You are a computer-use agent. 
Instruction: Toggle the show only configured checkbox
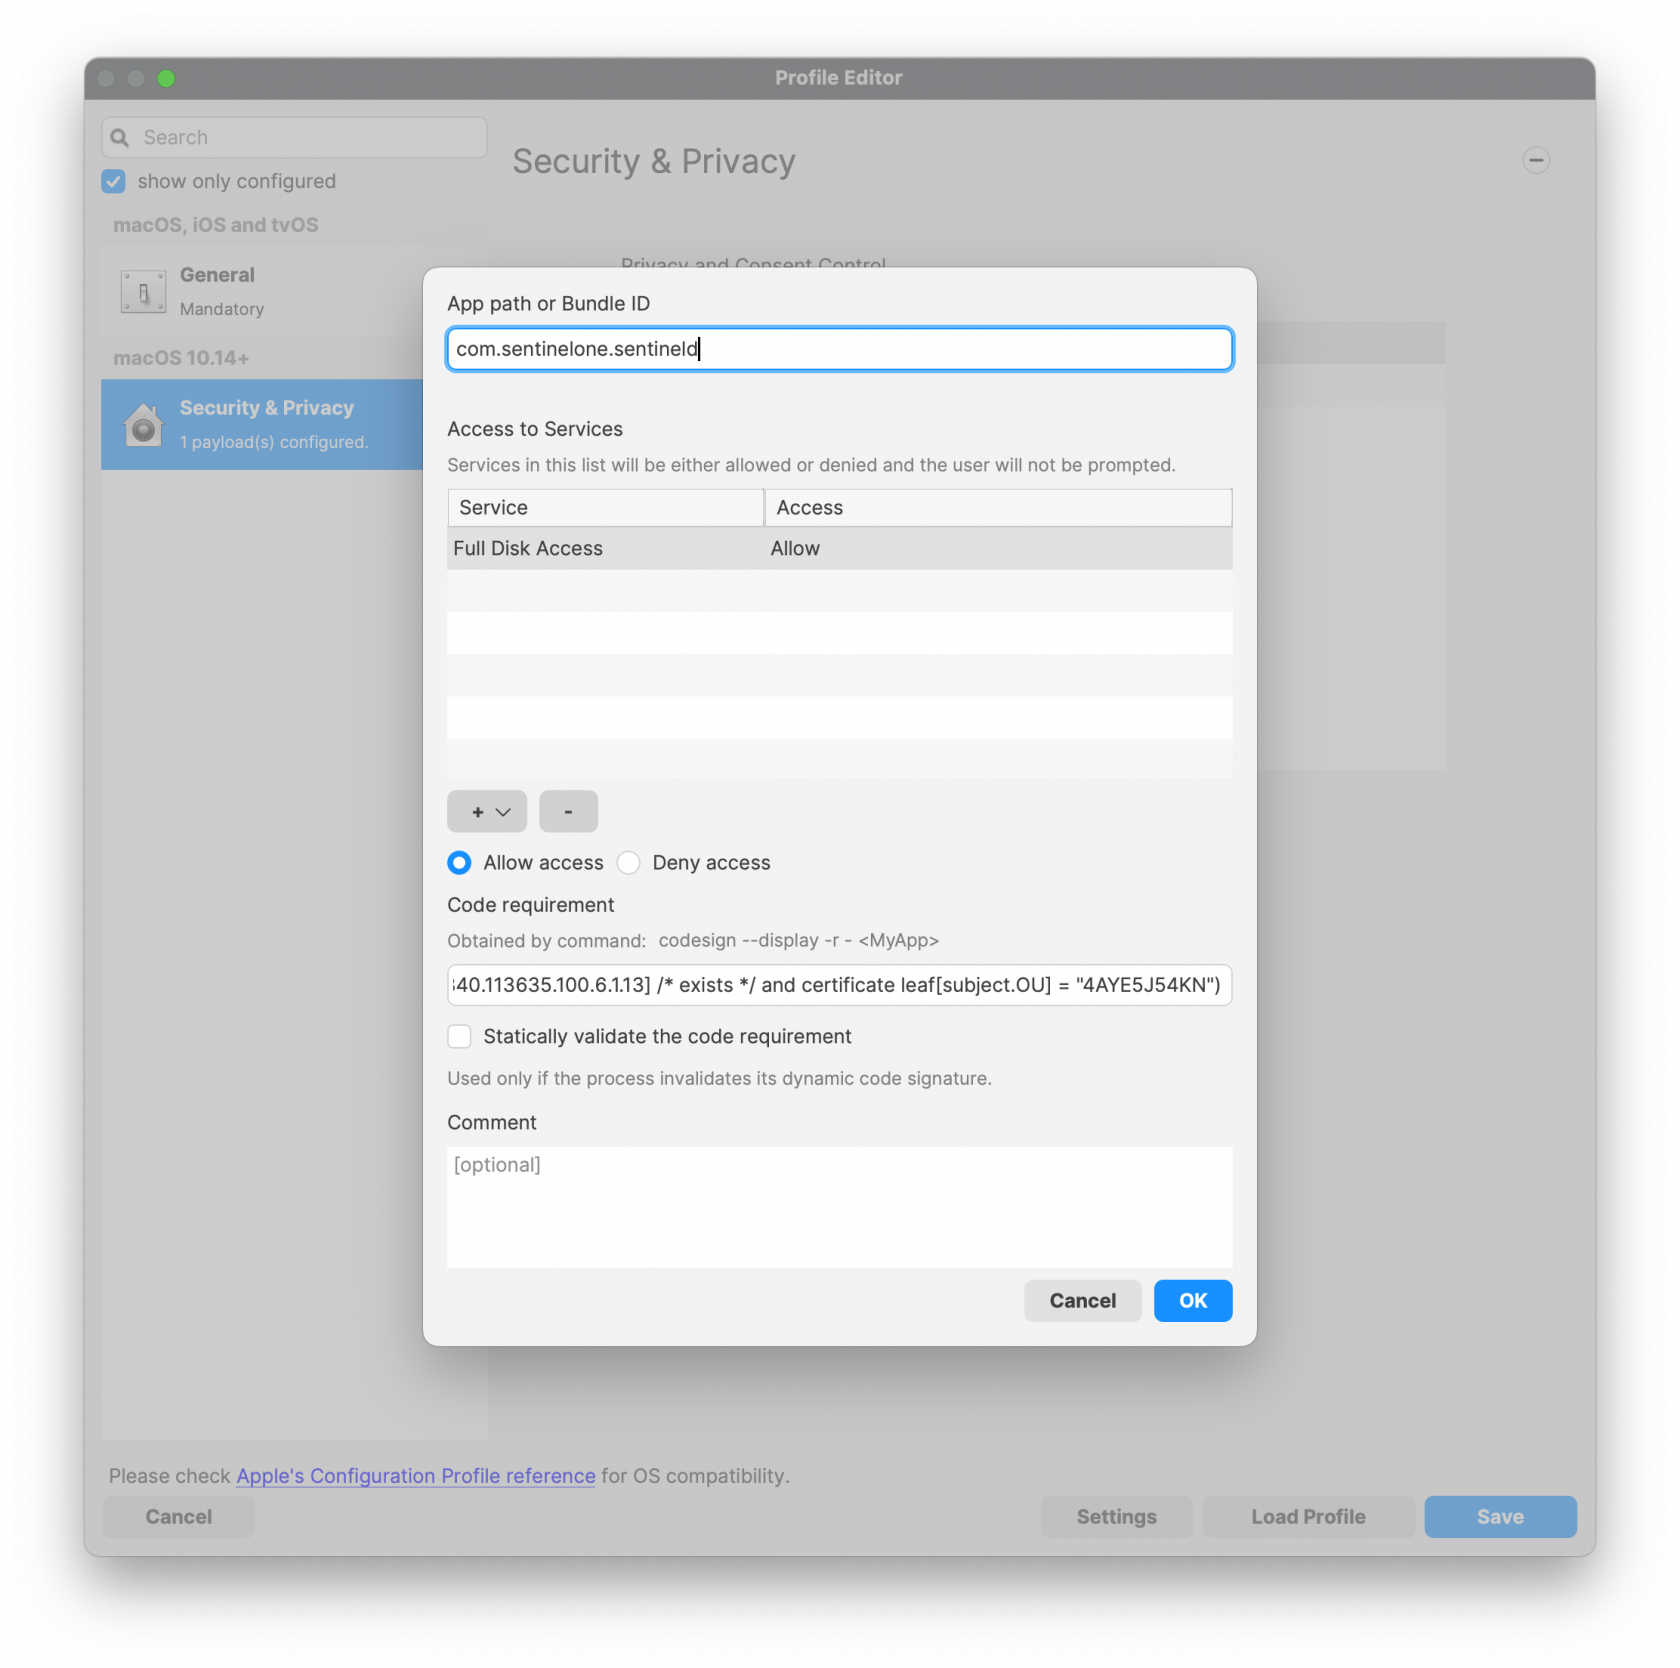114,181
